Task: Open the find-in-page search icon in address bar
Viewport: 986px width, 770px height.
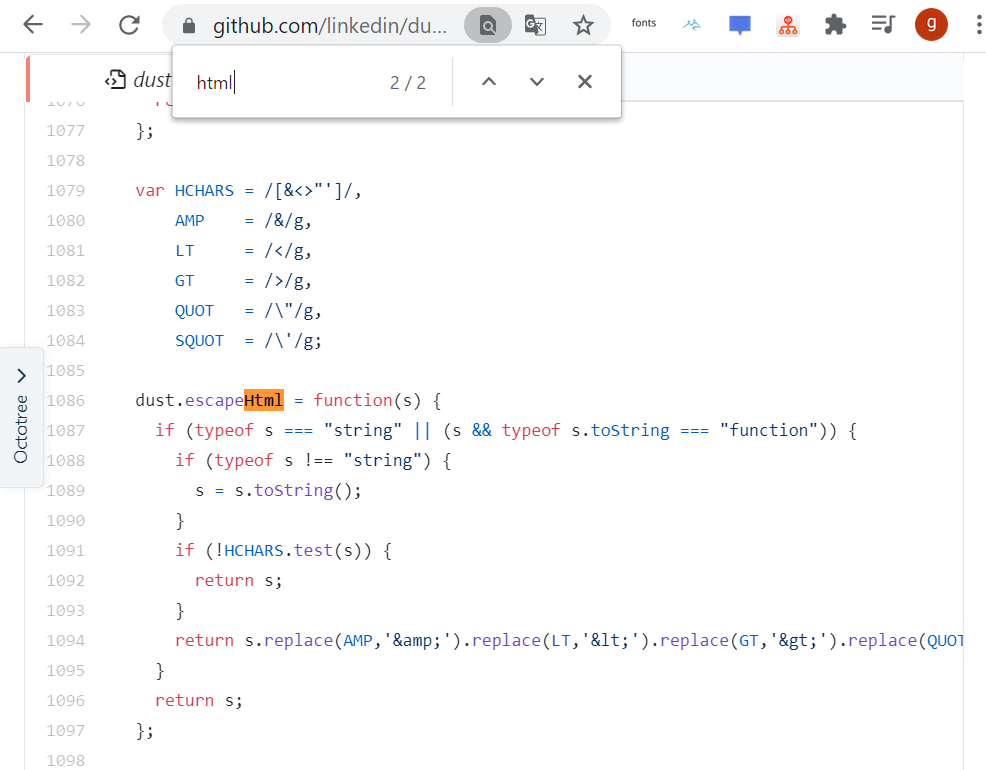Action: (487, 25)
